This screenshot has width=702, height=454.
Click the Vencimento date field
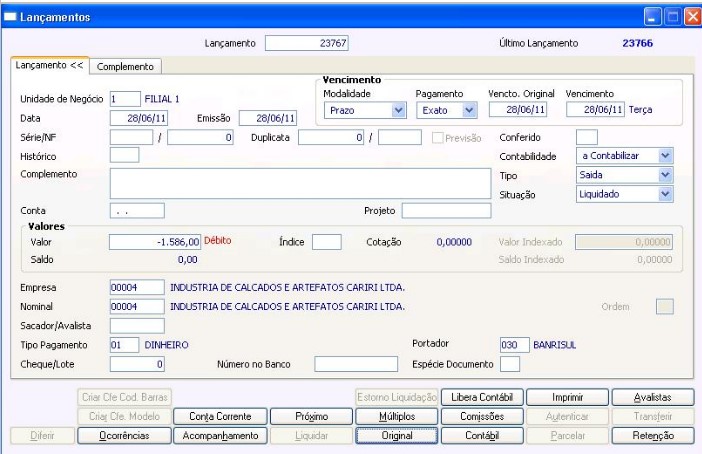595,110
